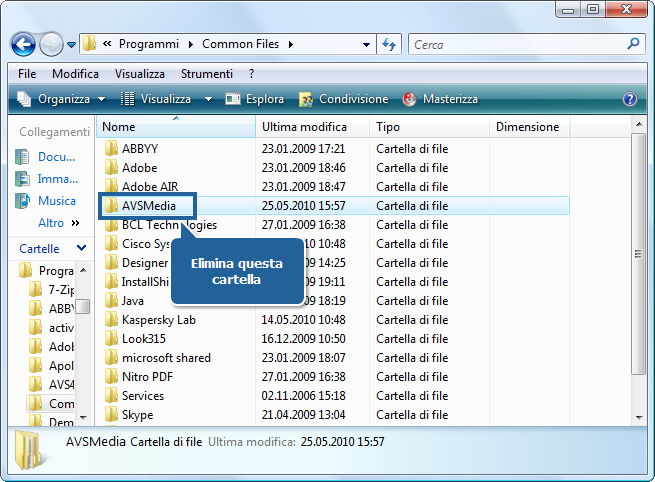The image size is (655, 482).
Task: Select the Adobe folder icon
Action: 111,168
